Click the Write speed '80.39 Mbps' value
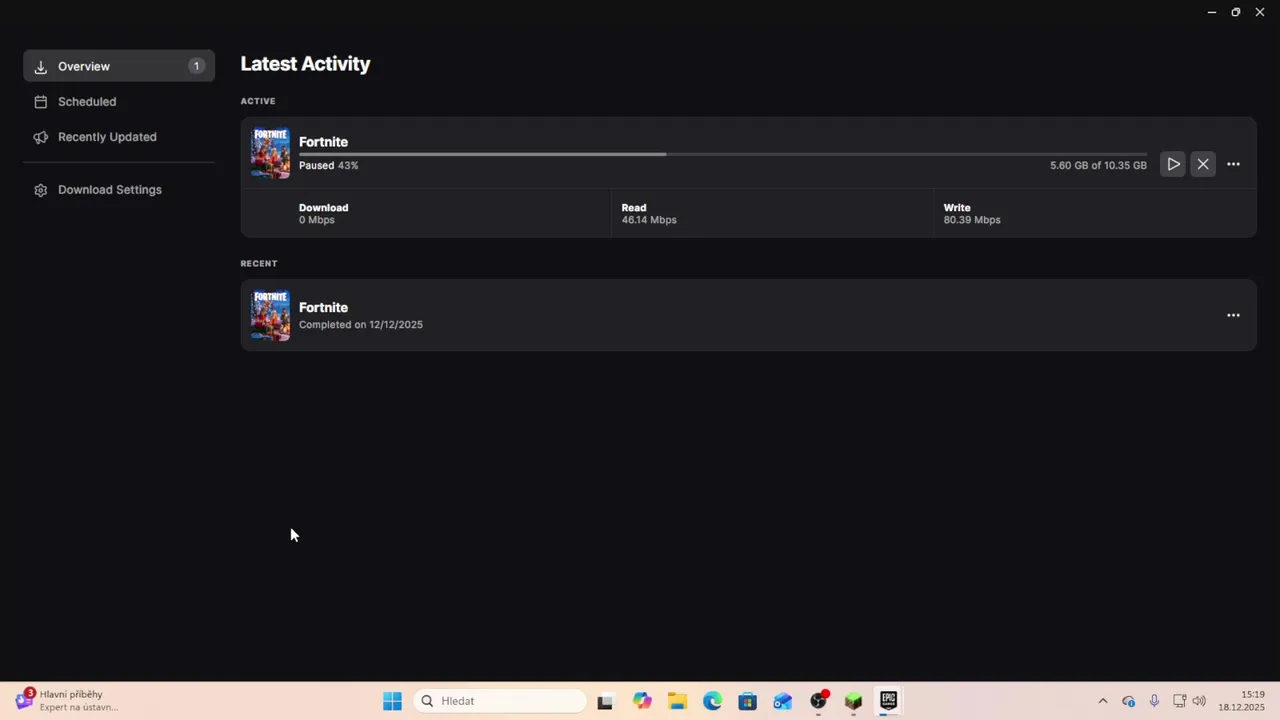The height and width of the screenshot is (720, 1280). pyautogui.click(x=972, y=220)
